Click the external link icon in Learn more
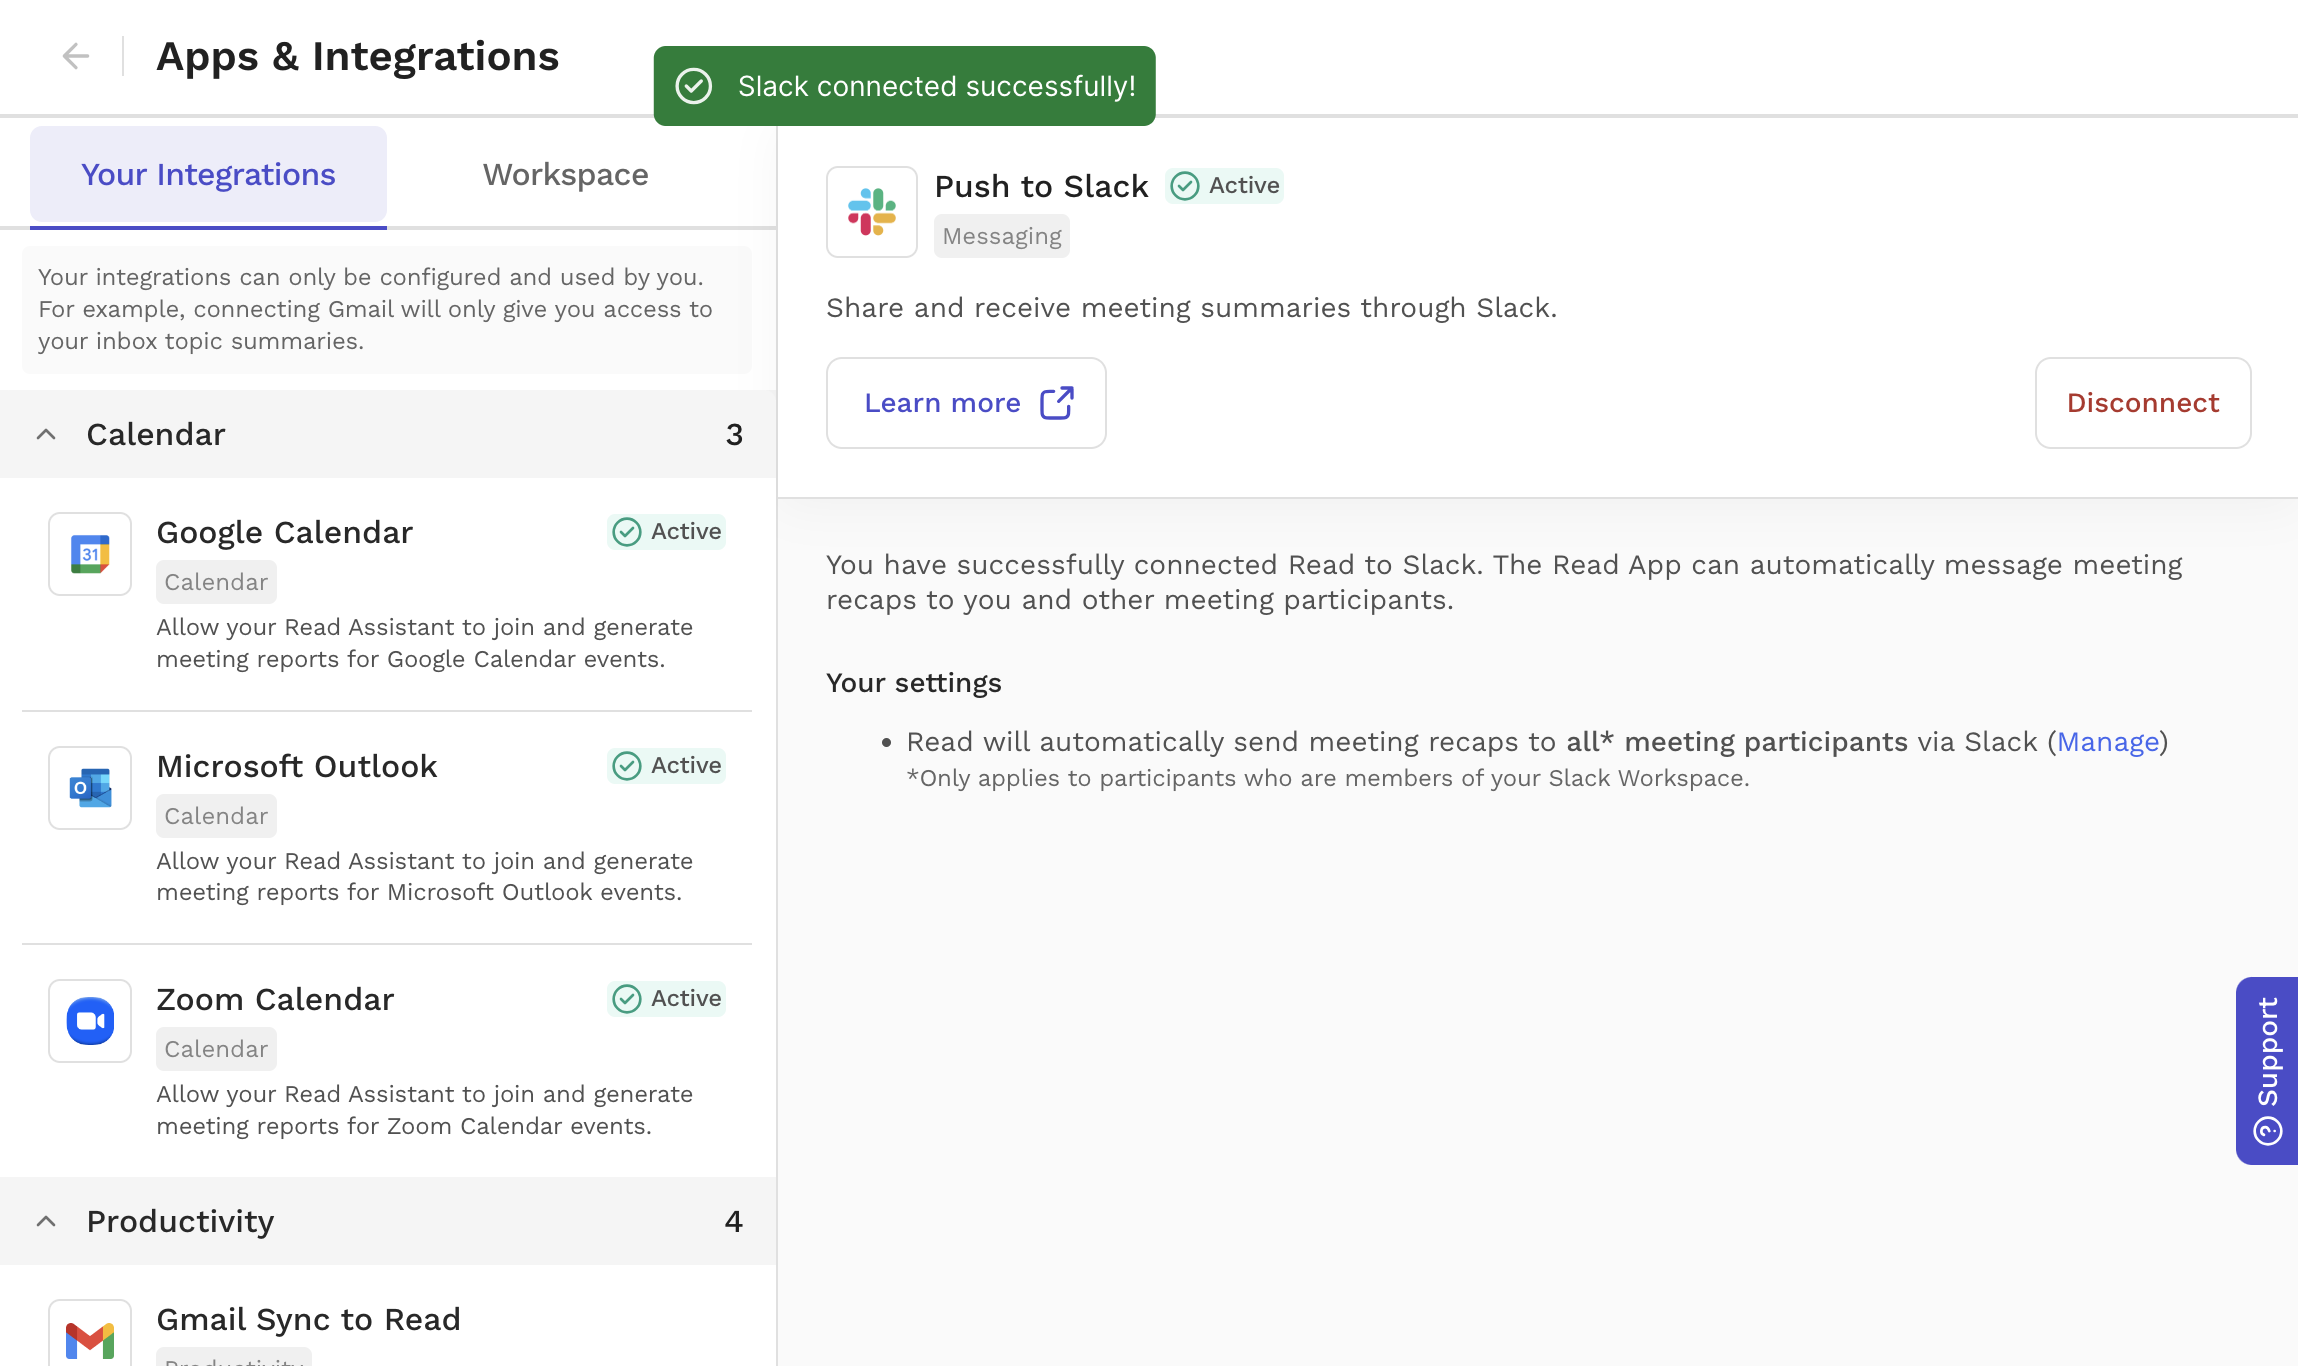Screen dimensions: 2298x1366 pyautogui.click(x=1057, y=403)
